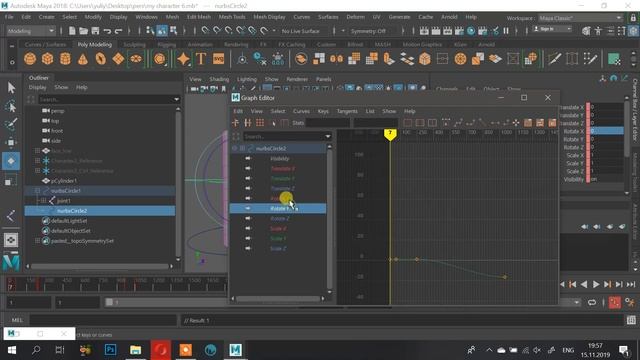Create a polygon cone from the shelf
The height and width of the screenshot is (360, 640).
coord(83,59)
